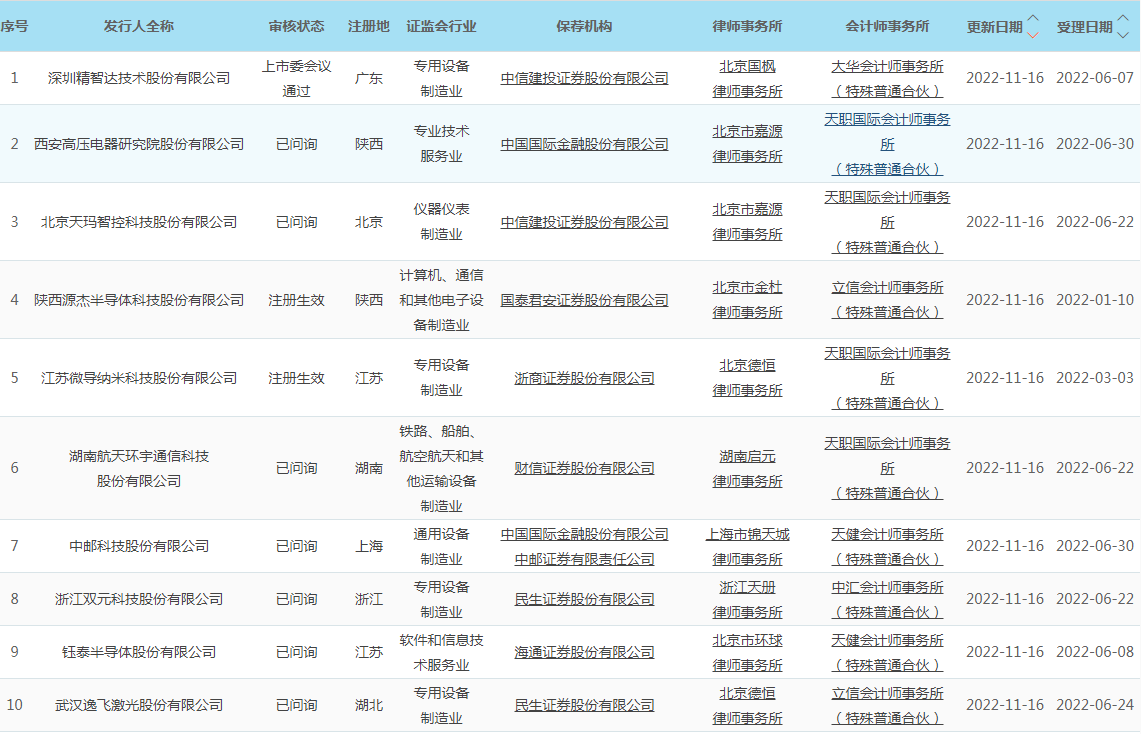
Task: Sort 受理日期 ascending with the up arrow
Action: (1122, 19)
